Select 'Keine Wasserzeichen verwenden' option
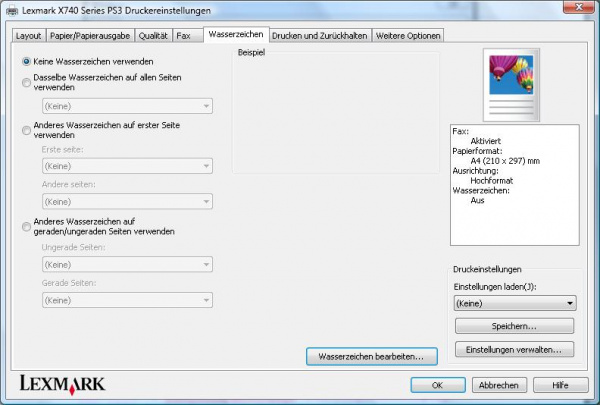 (27, 61)
